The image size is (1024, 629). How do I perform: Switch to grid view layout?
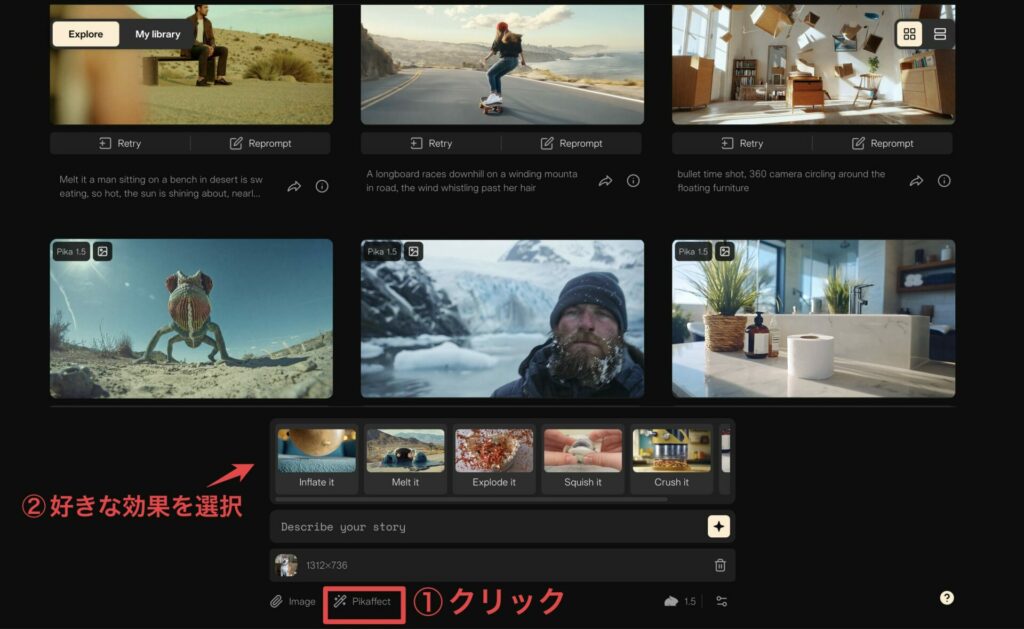[x=909, y=33]
